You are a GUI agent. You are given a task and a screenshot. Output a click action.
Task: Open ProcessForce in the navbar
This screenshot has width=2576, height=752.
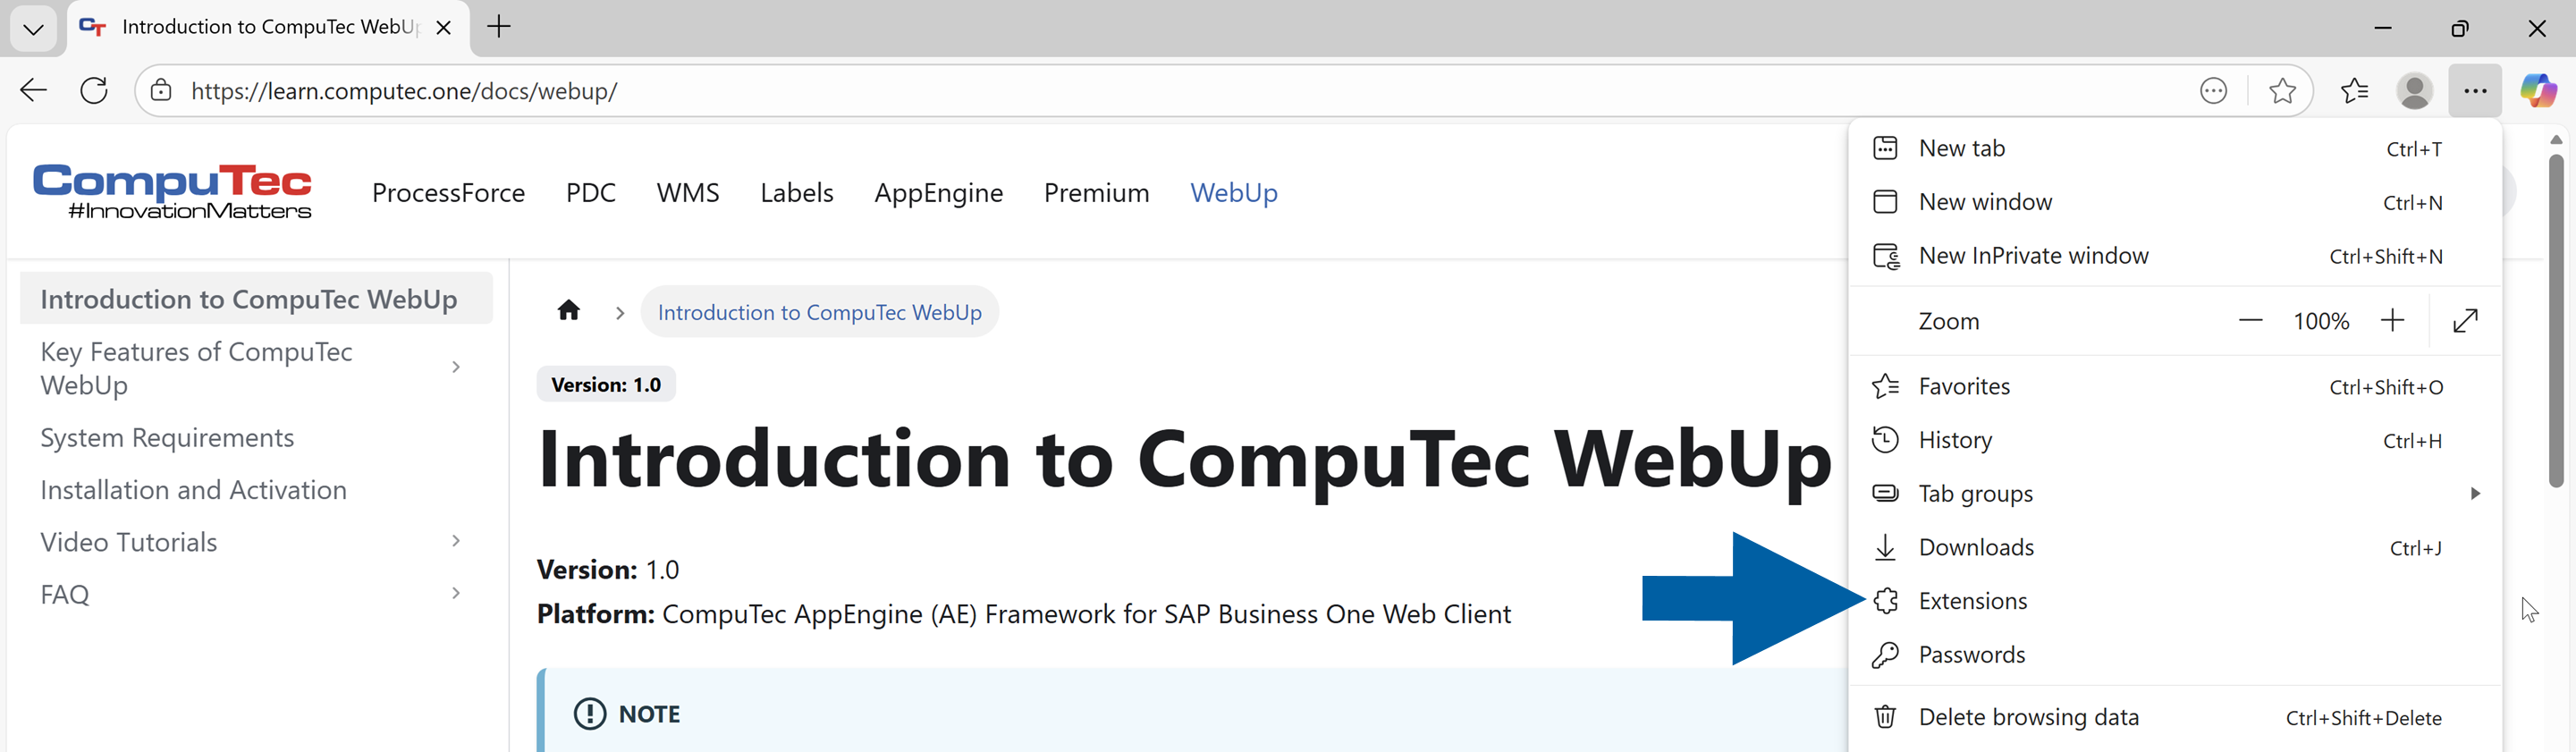pyautogui.click(x=448, y=193)
